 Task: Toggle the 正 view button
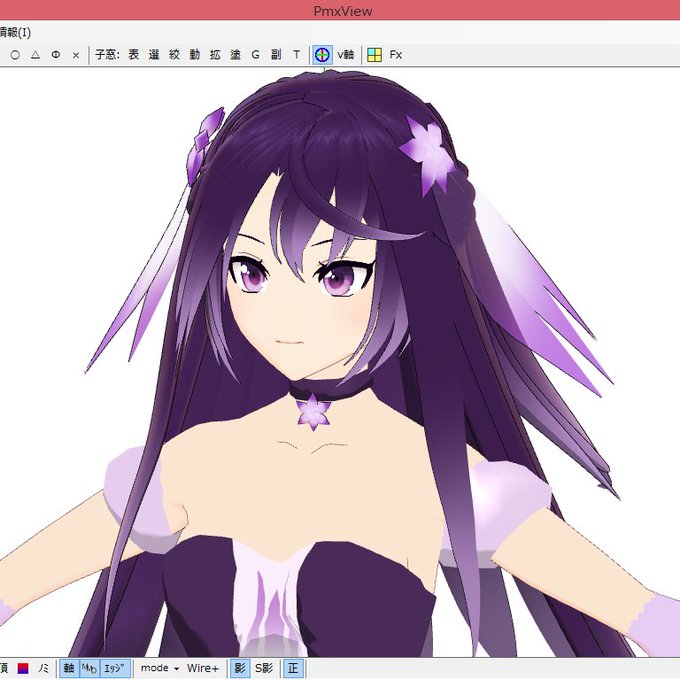click(x=293, y=668)
